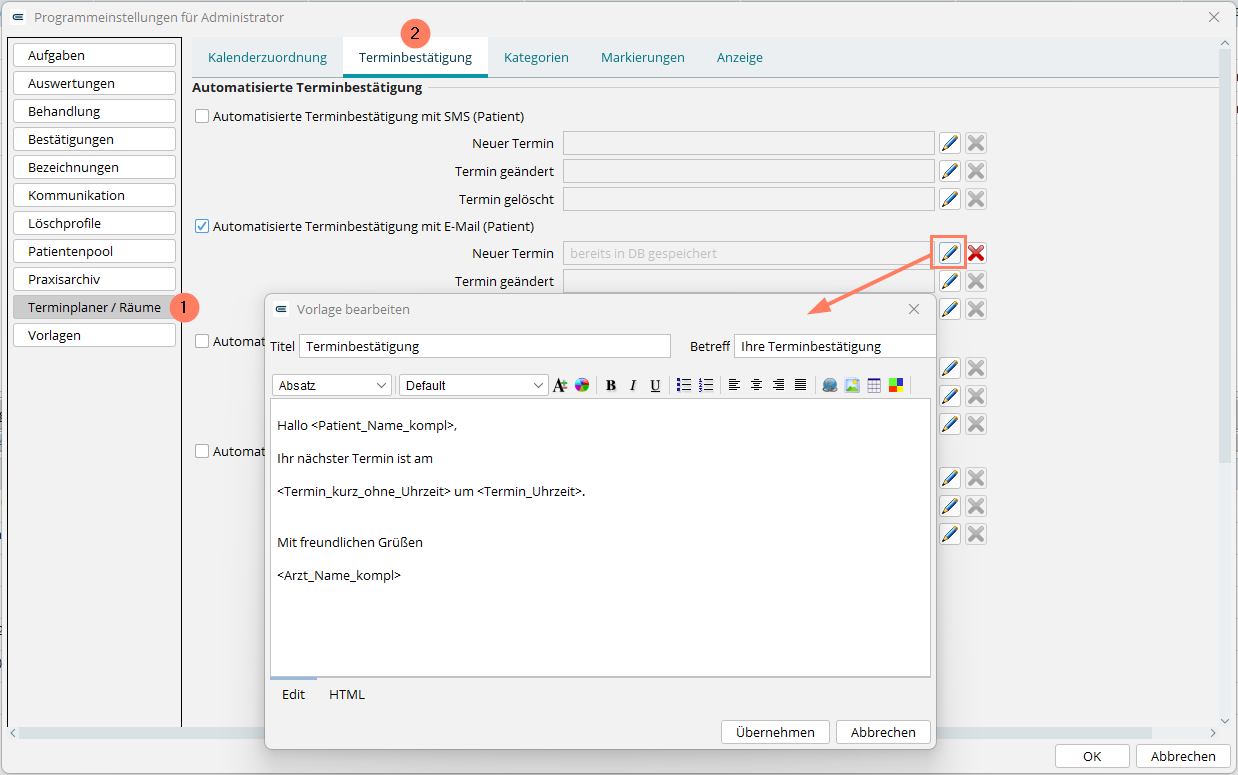This screenshot has width=1238, height=775.
Task: Click Abbrechen in the Programmeinstellungen window
Action: (1183, 756)
